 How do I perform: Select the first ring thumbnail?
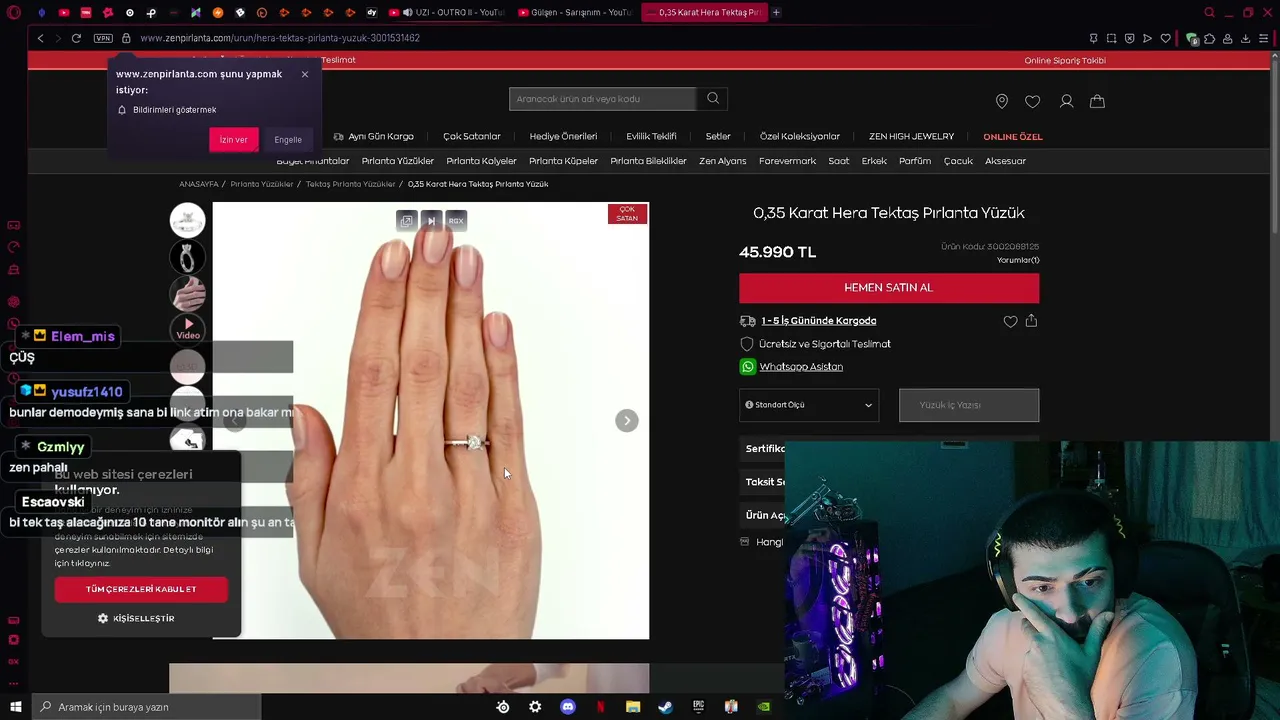[187, 220]
